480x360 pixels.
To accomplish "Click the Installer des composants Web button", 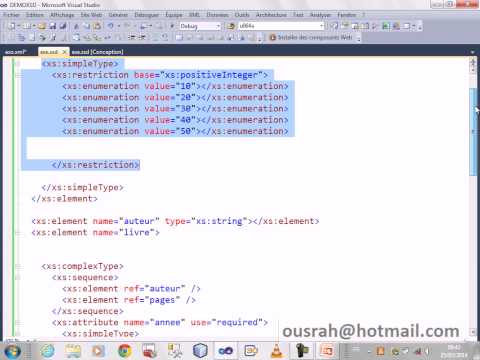I will tap(310, 37).
